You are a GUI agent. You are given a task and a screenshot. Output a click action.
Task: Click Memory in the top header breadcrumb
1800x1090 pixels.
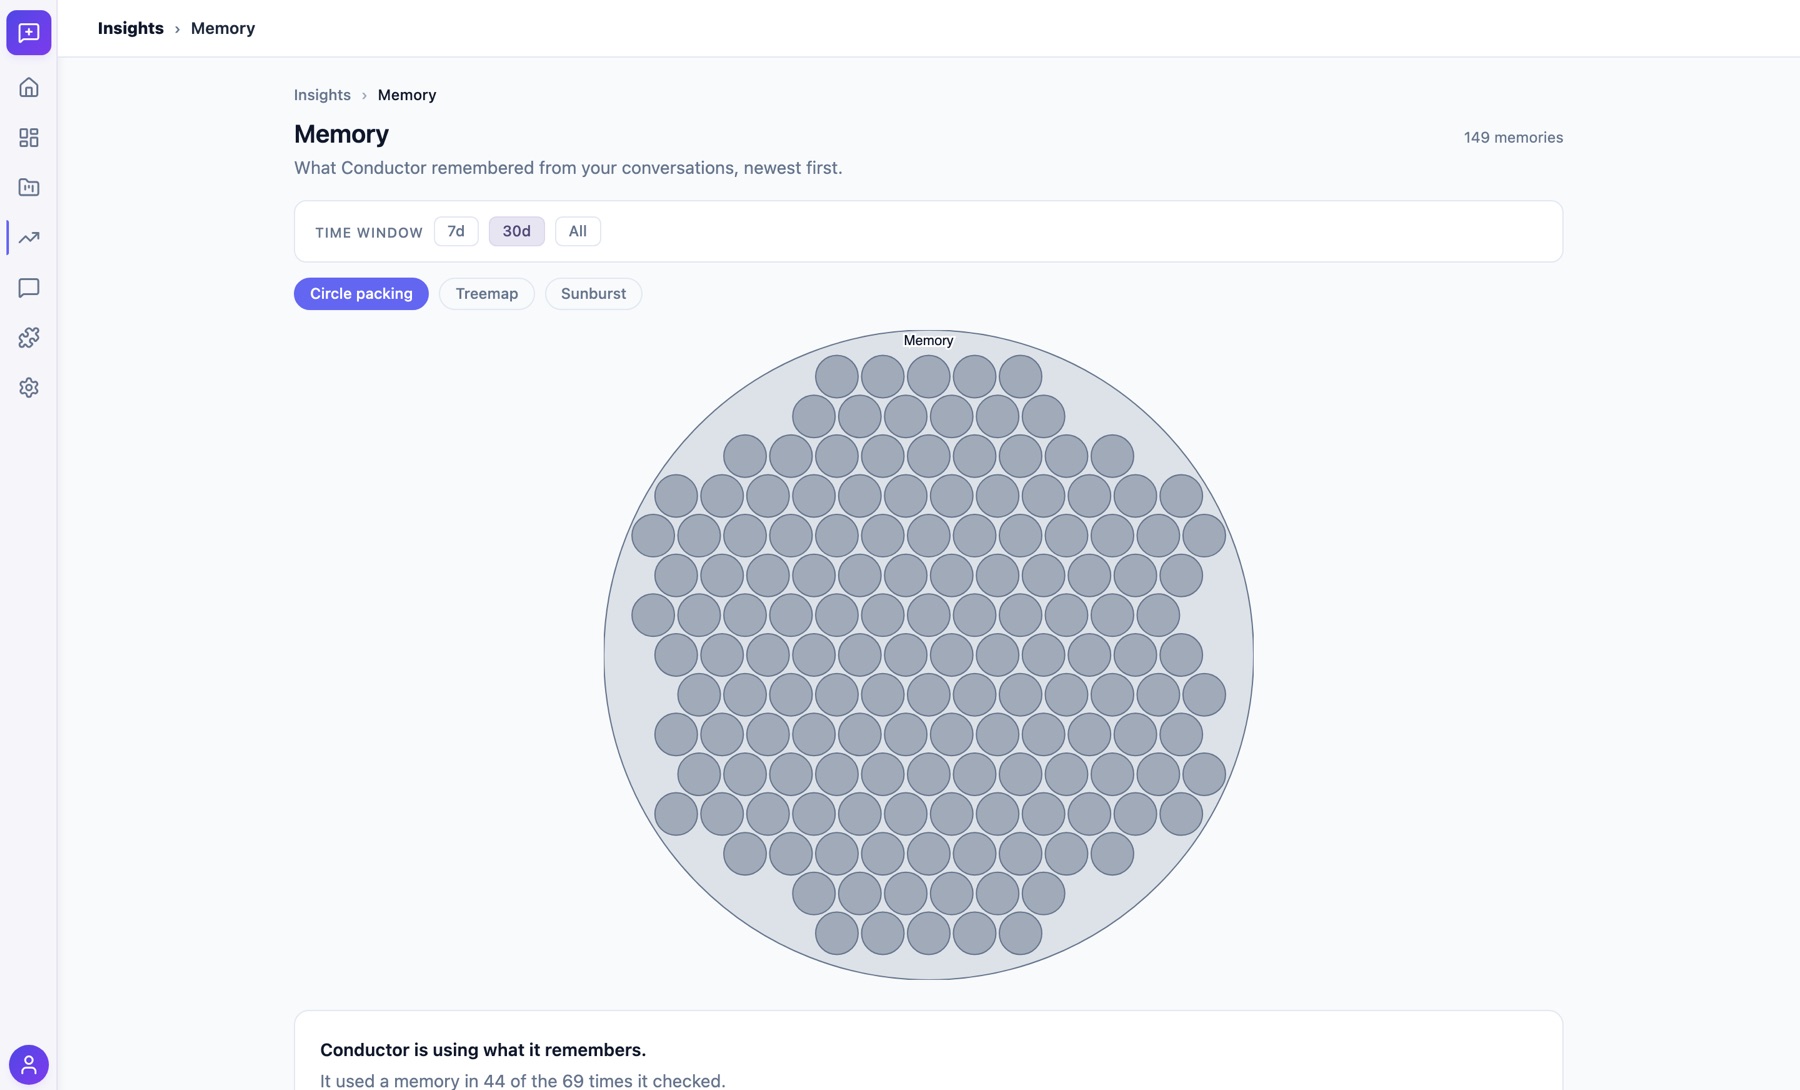pos(223,28)
